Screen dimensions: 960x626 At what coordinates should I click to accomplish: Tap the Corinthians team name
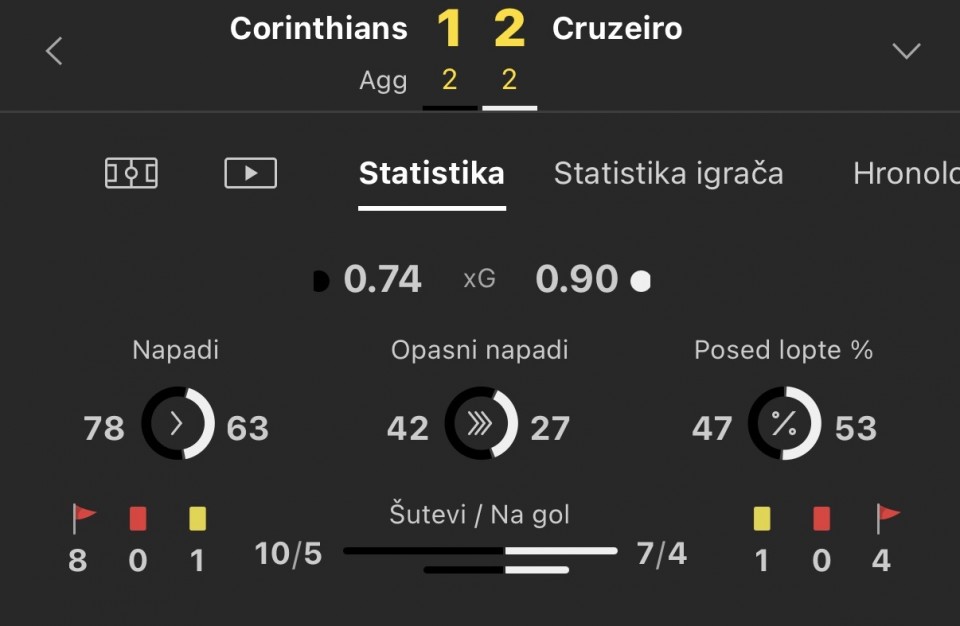click(319, 29)
